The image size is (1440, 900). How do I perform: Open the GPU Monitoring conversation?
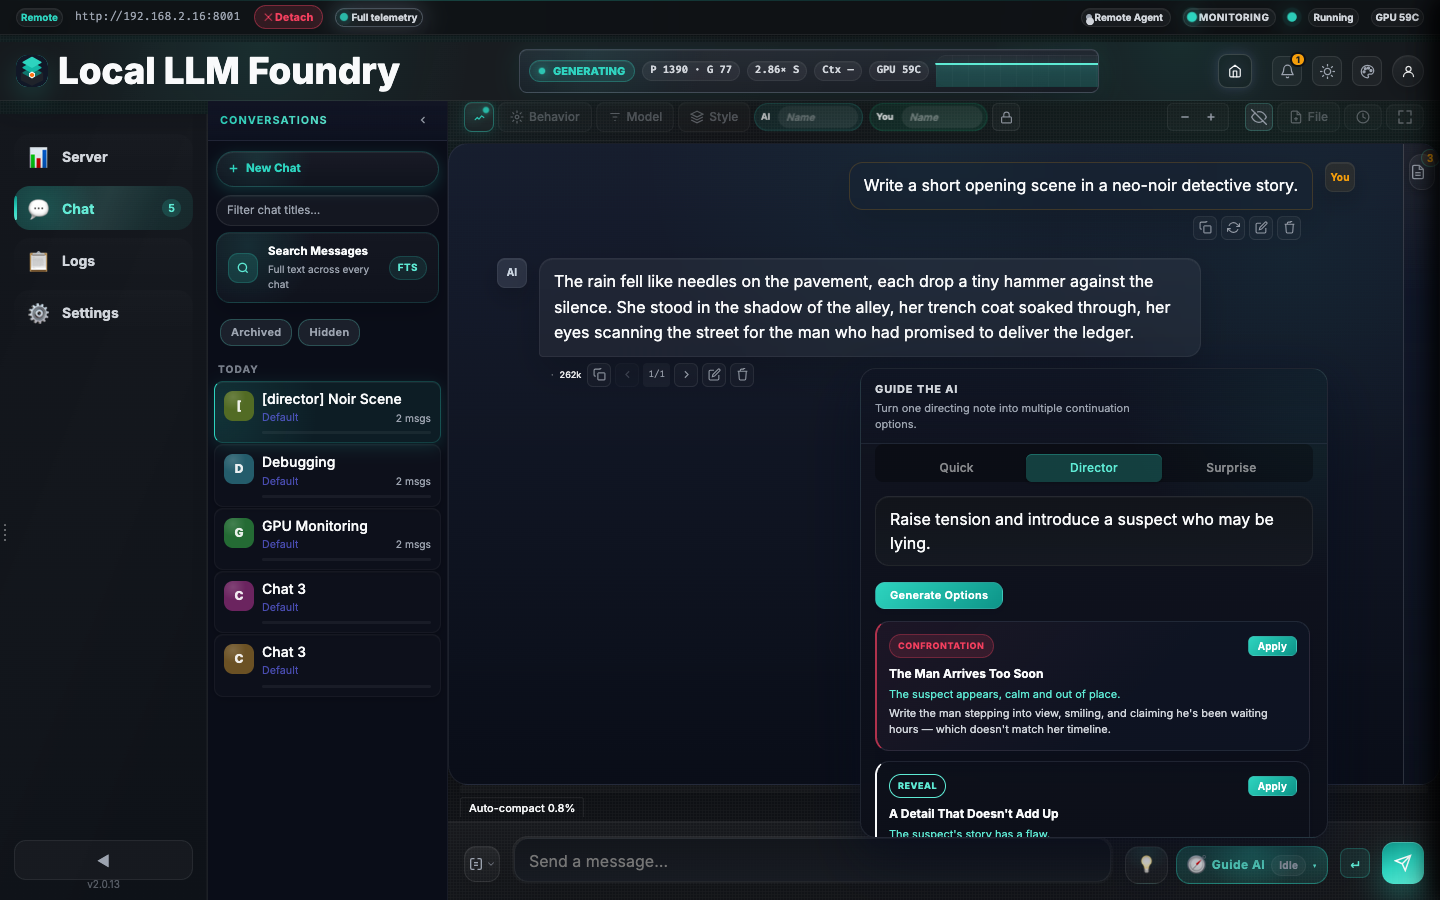coord(327,537)
